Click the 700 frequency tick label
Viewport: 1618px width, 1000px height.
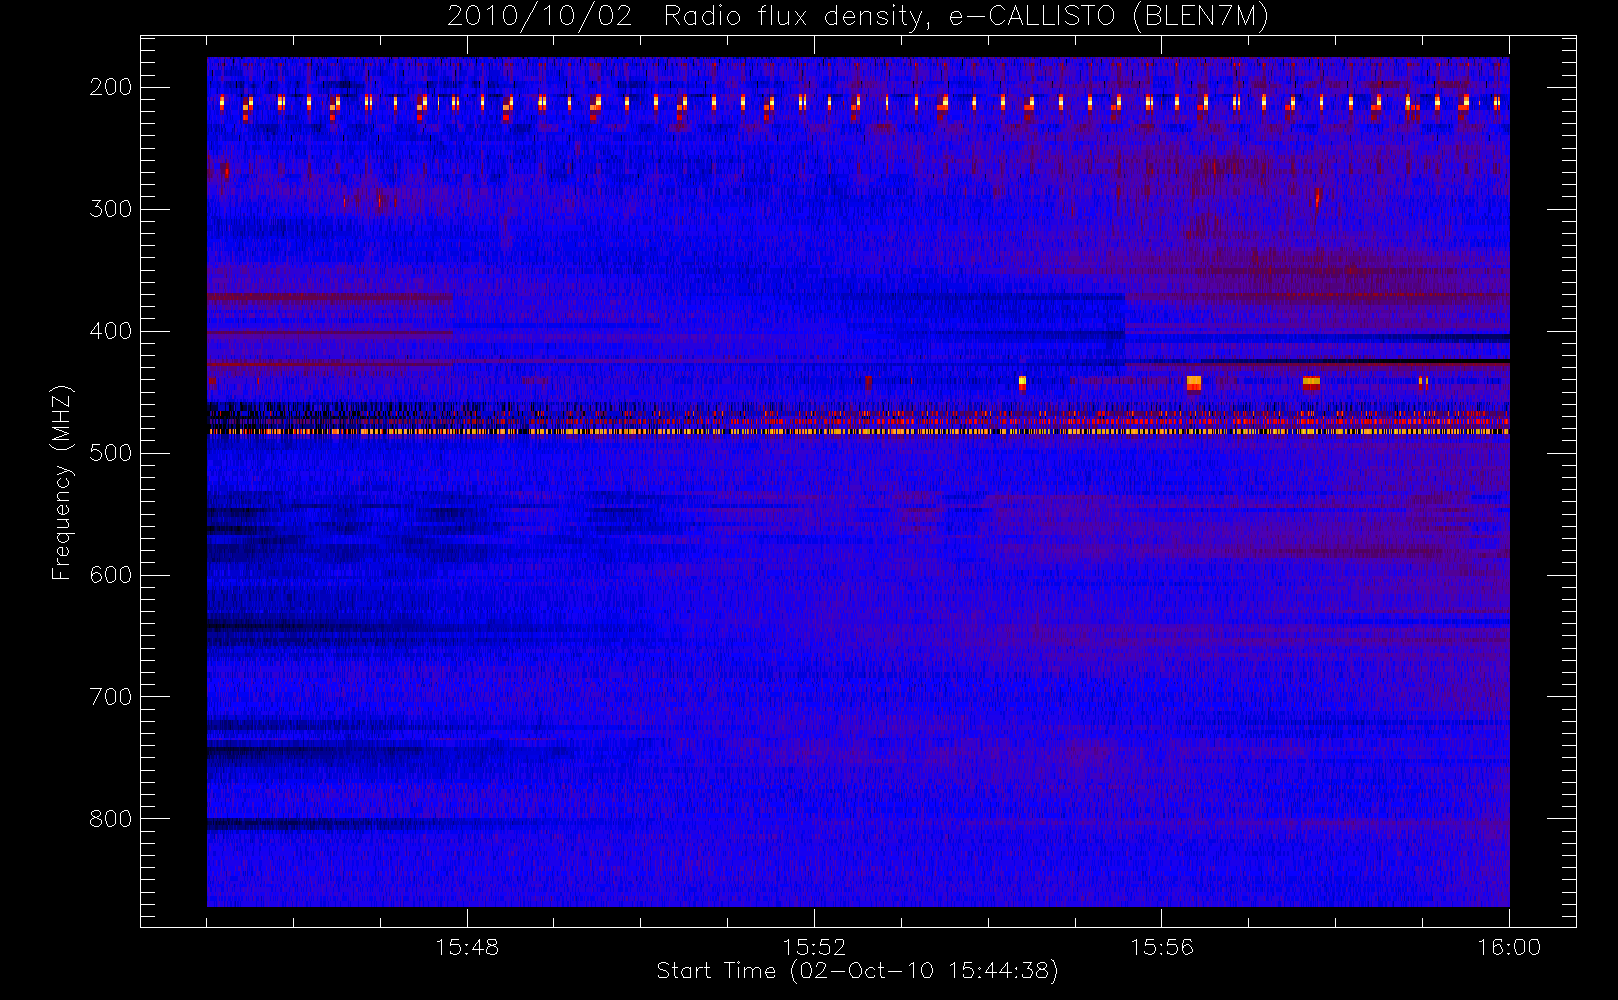111,697
